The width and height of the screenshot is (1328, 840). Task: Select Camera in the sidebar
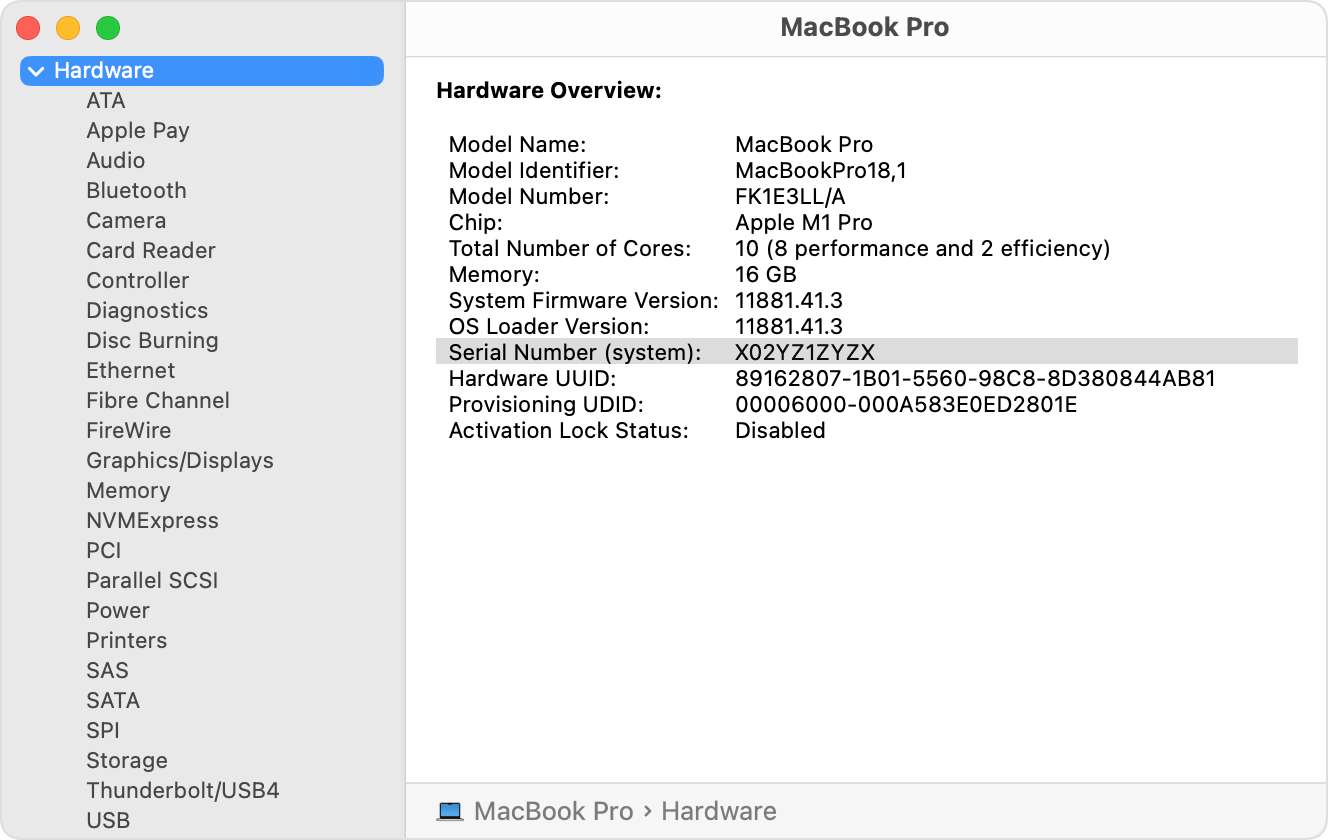pyautogui.click(x=126, y=221)
